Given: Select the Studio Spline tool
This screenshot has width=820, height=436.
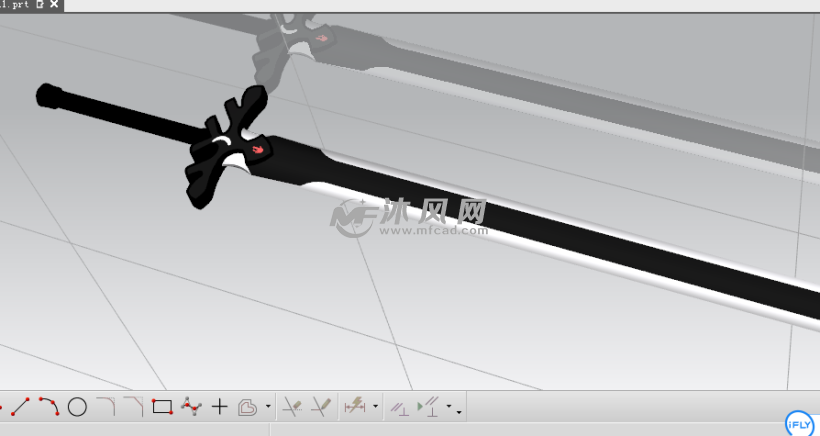Looking at the screenshot, I should [191, 406].
